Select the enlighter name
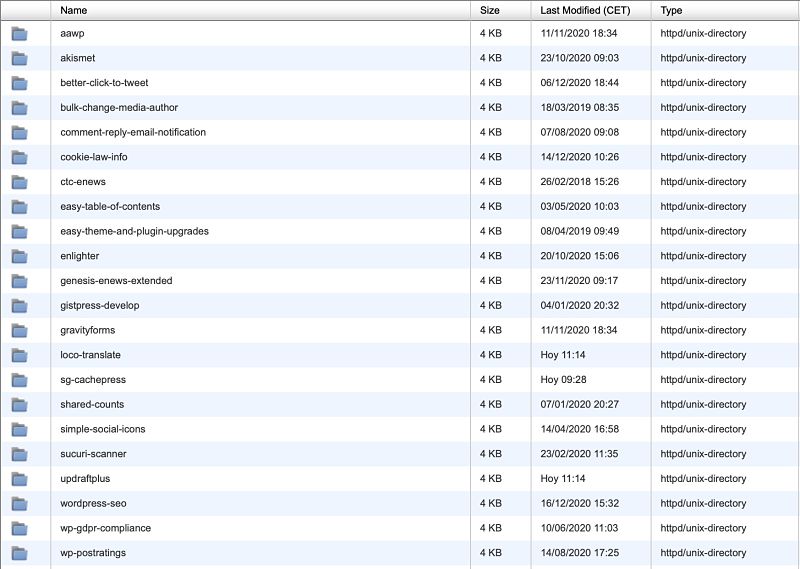The width and height of the screenshot is (800, 569). [x=80, y=256]
